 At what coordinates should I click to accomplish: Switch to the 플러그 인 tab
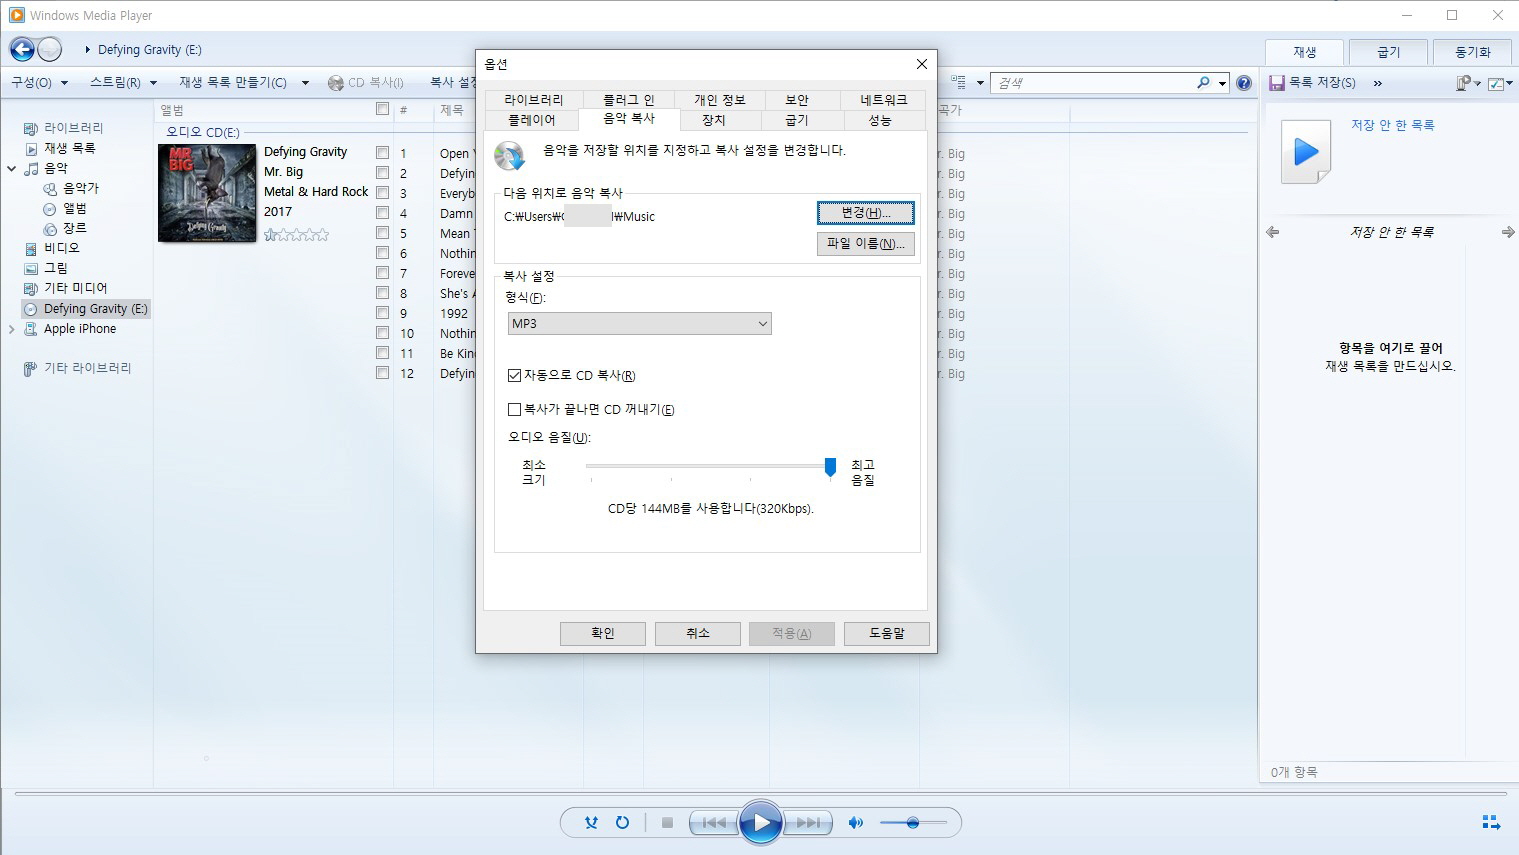pyautogui.click(x=628, y=100)
